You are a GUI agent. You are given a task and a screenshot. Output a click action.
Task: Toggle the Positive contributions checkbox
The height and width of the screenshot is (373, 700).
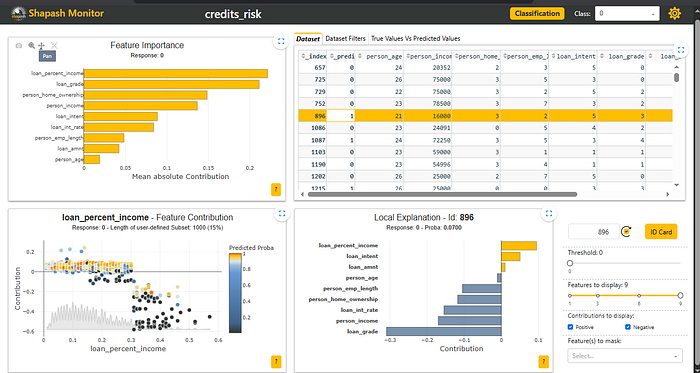(x=570, y=327)
